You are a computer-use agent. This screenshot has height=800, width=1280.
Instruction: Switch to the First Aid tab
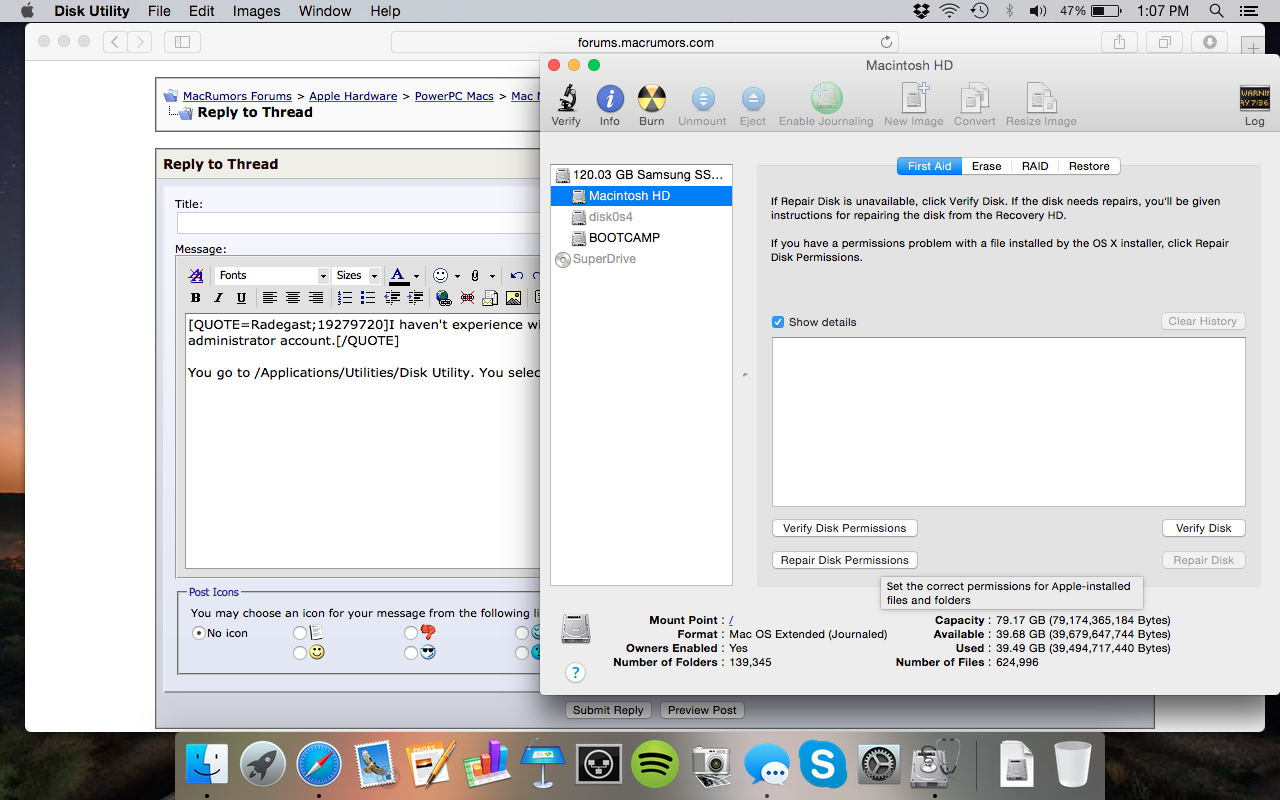point(929,166)
